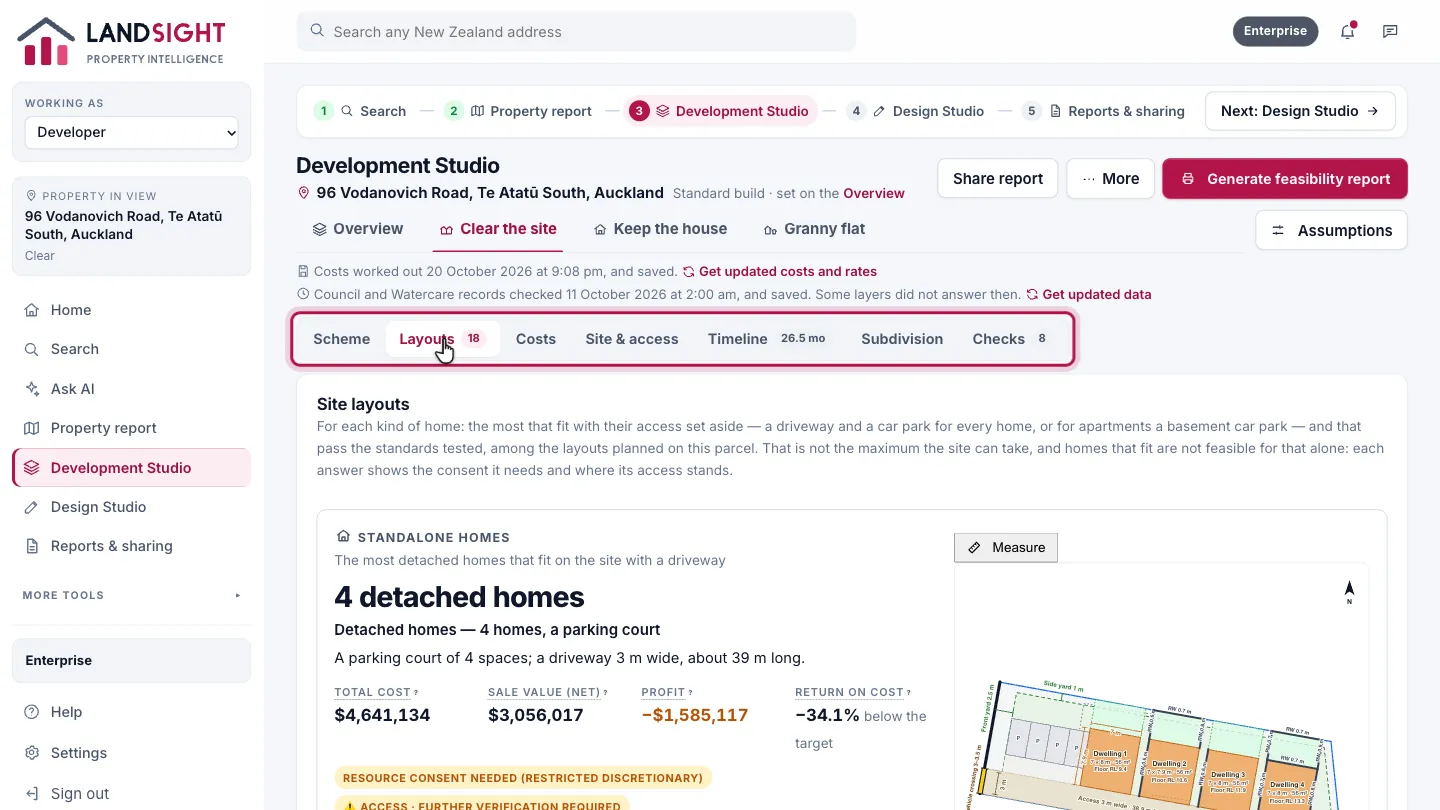Screen dimensions: 1440x810
Task: Select the Site & access sub-tab
Action: [632, 339]
